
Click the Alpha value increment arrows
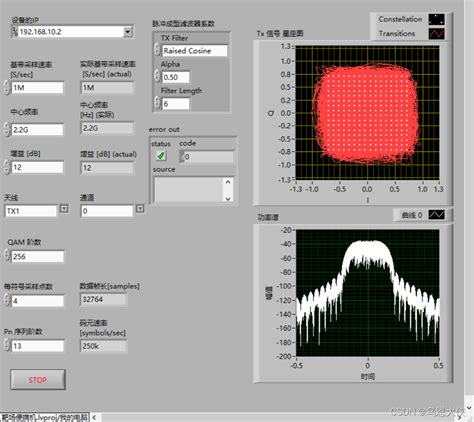point(157,76)
